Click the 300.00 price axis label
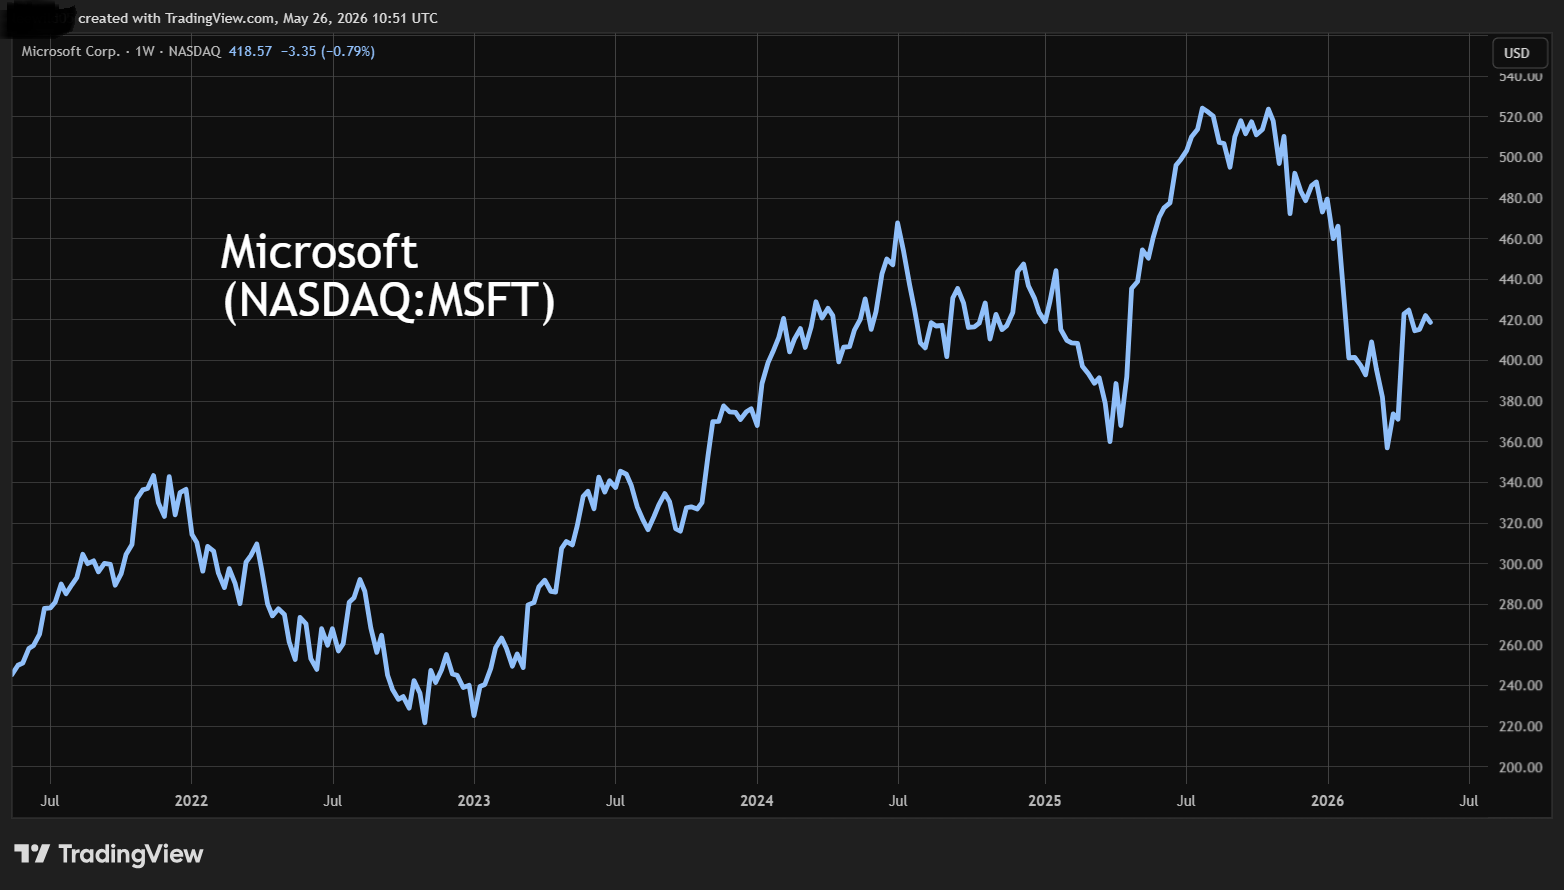Image resolution: width=1564 pixels, height=890 pixels. [1520, 564]
